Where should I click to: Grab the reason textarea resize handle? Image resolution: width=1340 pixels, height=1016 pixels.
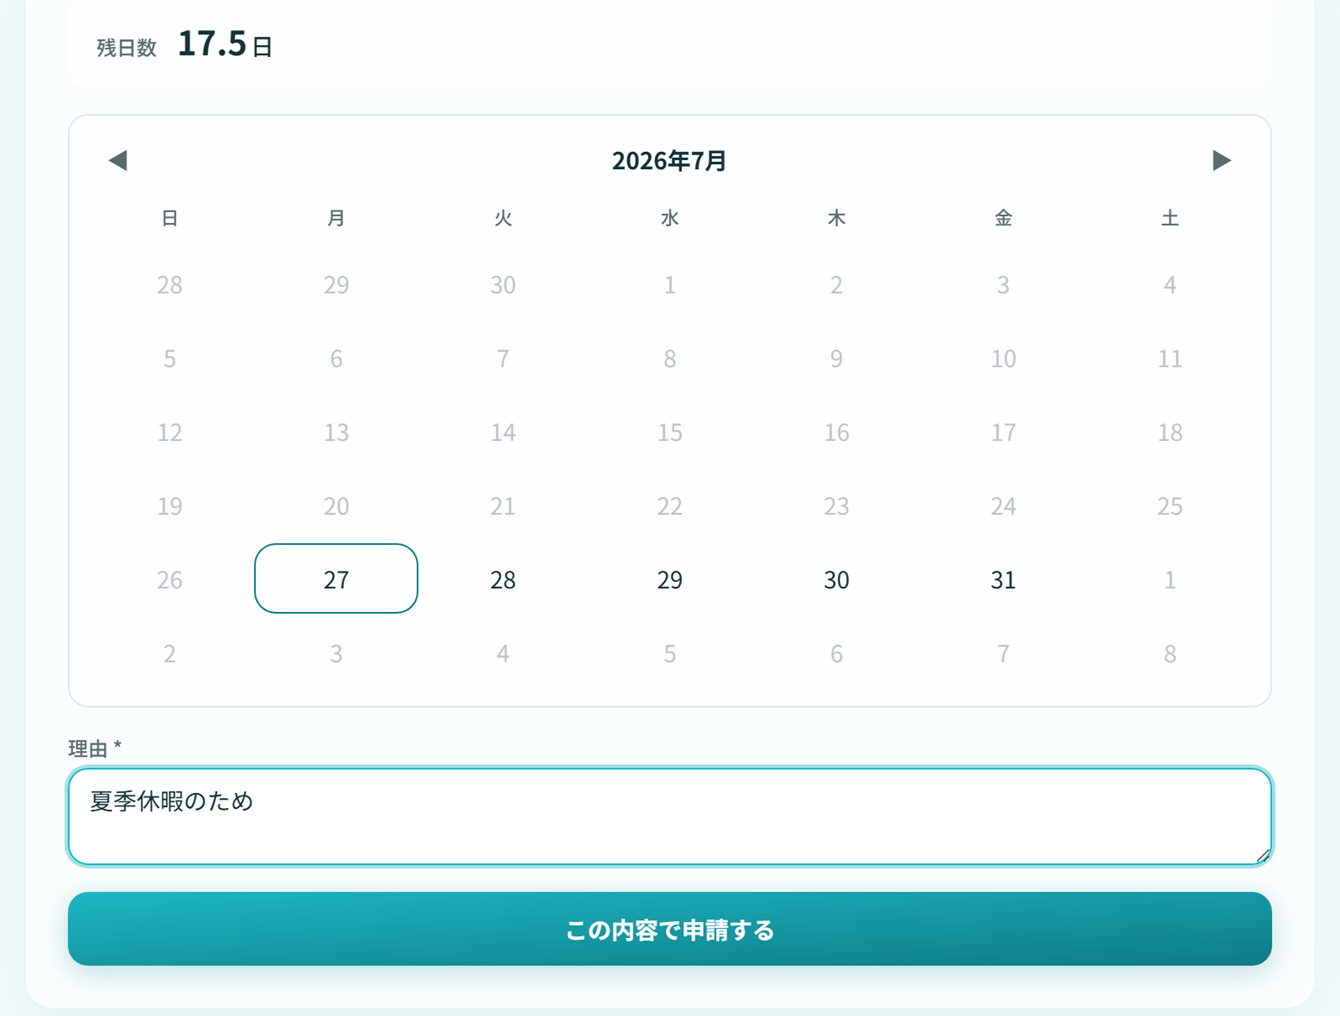1263,856
